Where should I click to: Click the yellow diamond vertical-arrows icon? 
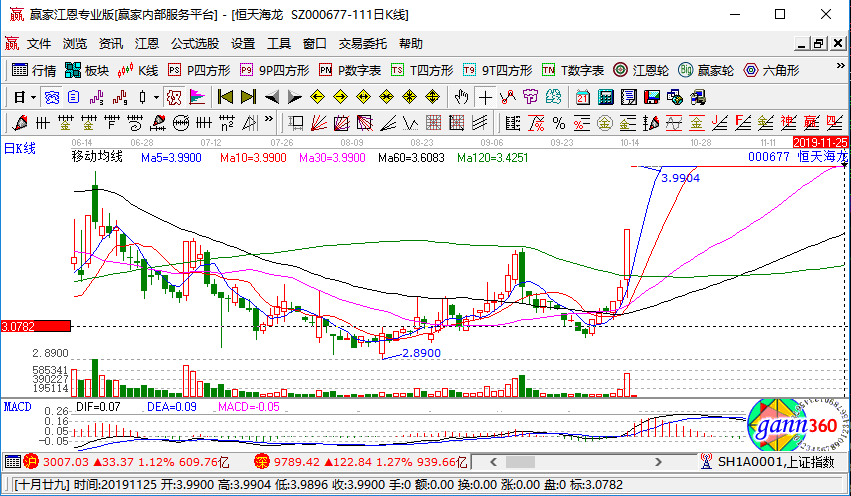(x=433, y=98)
